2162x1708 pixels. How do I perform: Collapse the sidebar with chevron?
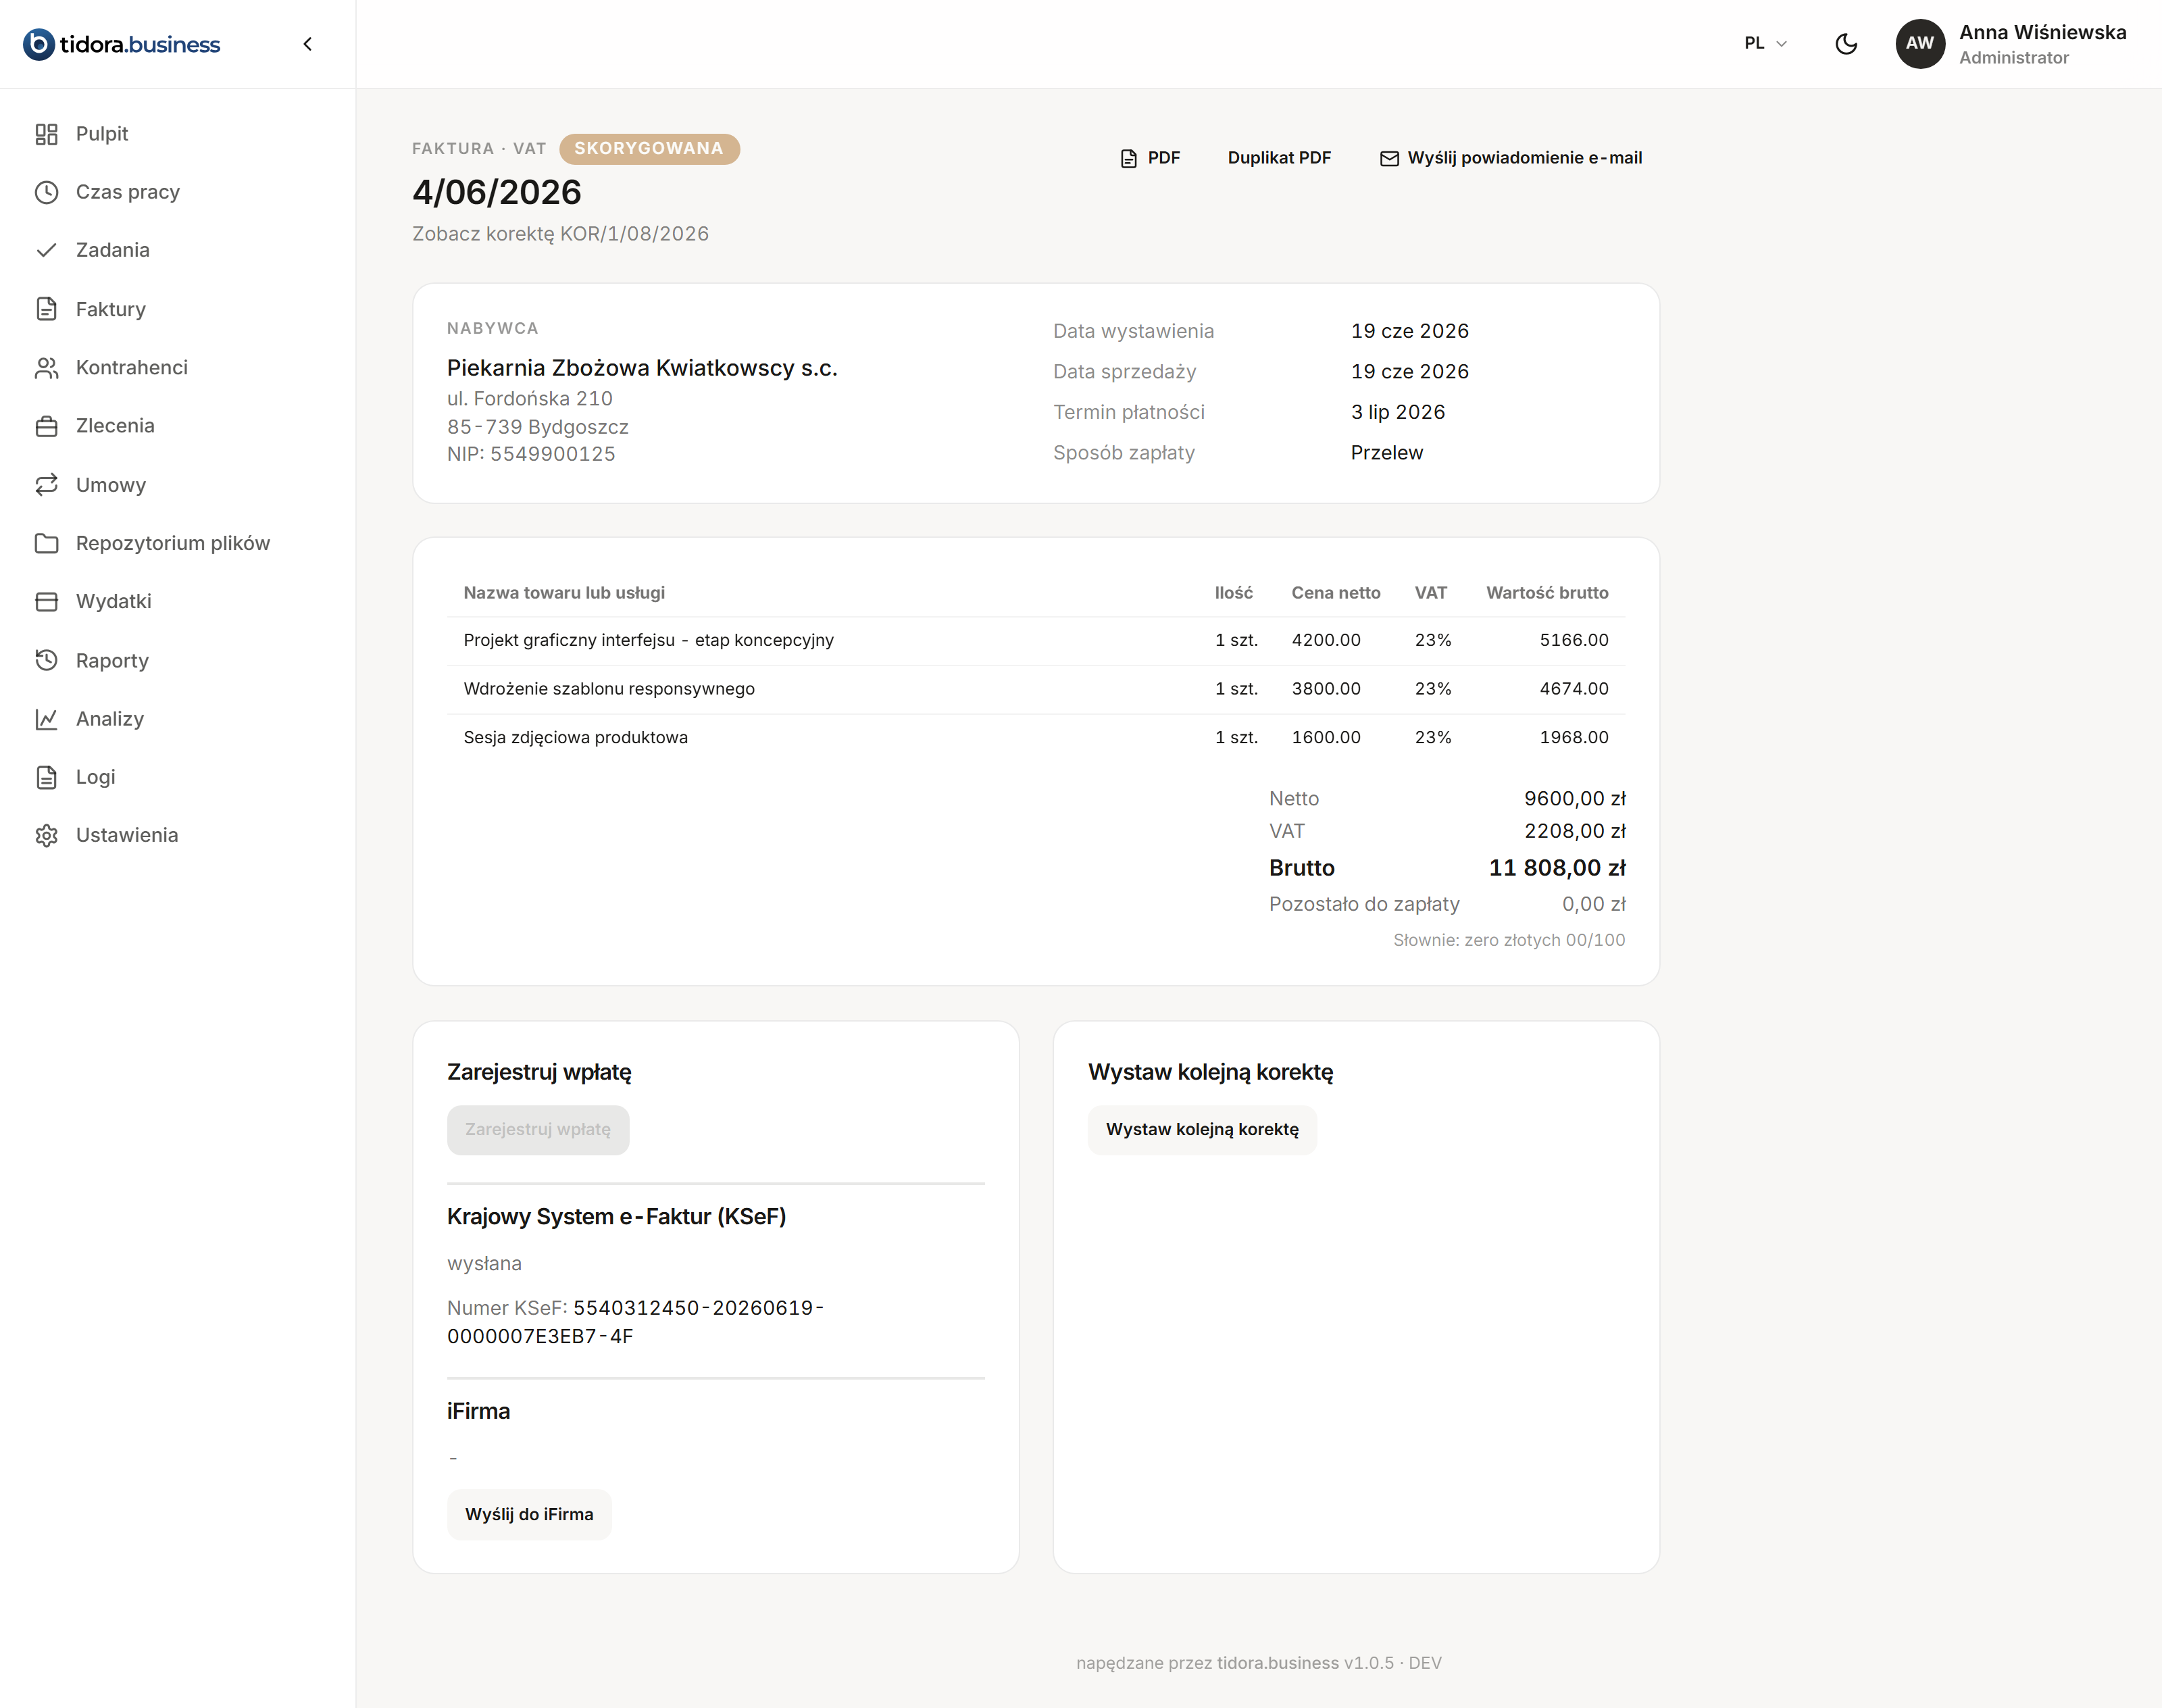coord(308,44)
